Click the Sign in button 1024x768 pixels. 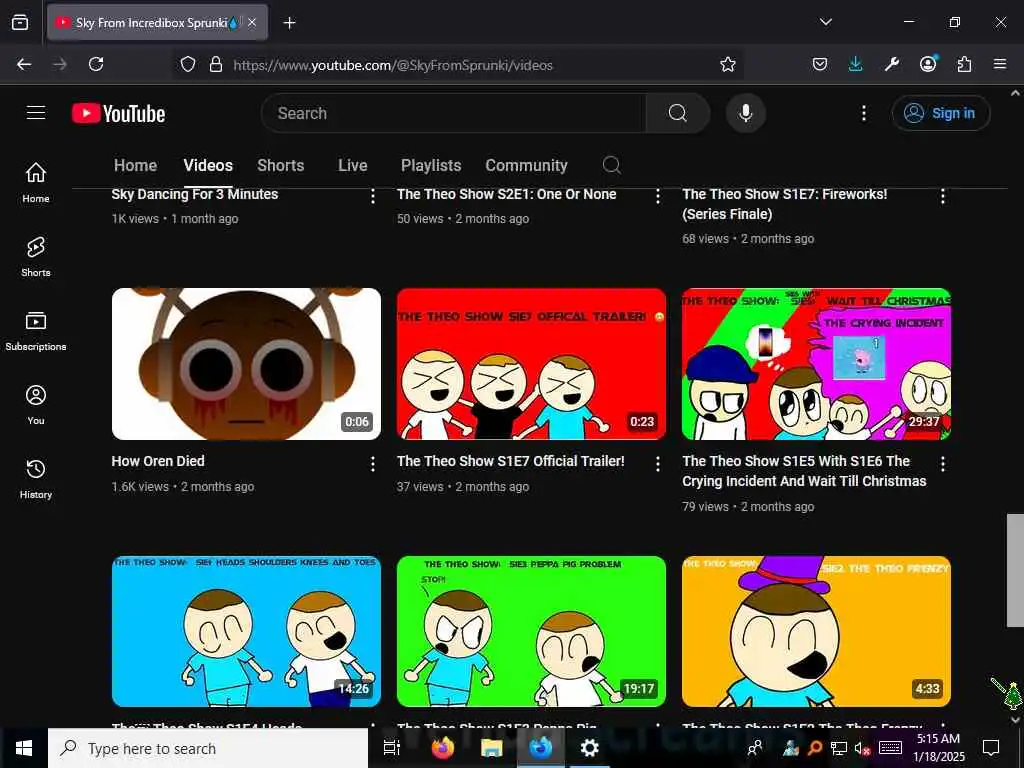(x=940, y=113)
